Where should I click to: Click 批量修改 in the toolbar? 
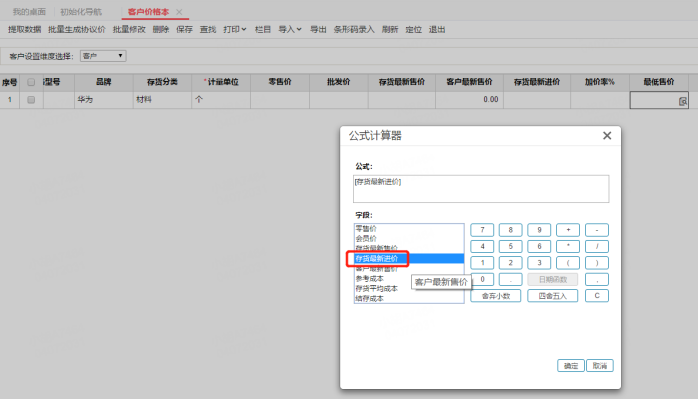pos(129,29)
